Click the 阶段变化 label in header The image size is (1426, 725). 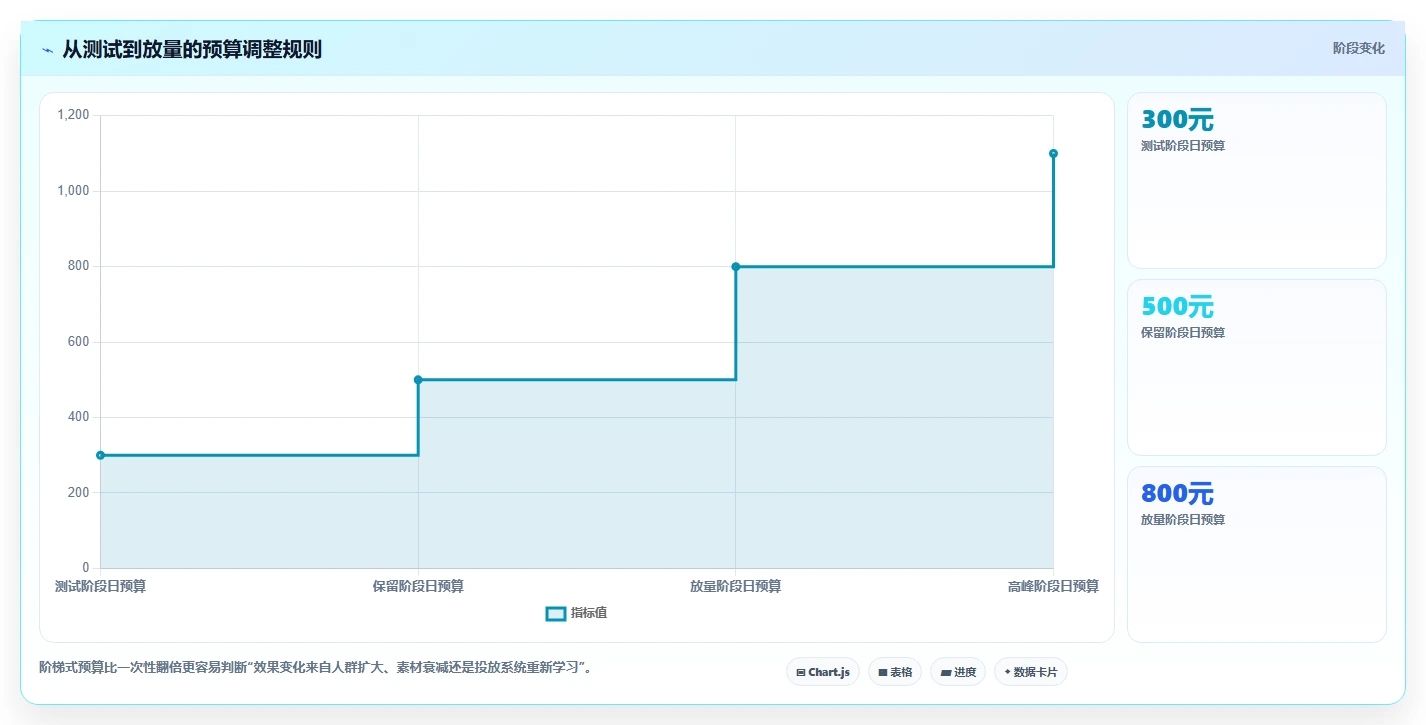(1359, 48)
